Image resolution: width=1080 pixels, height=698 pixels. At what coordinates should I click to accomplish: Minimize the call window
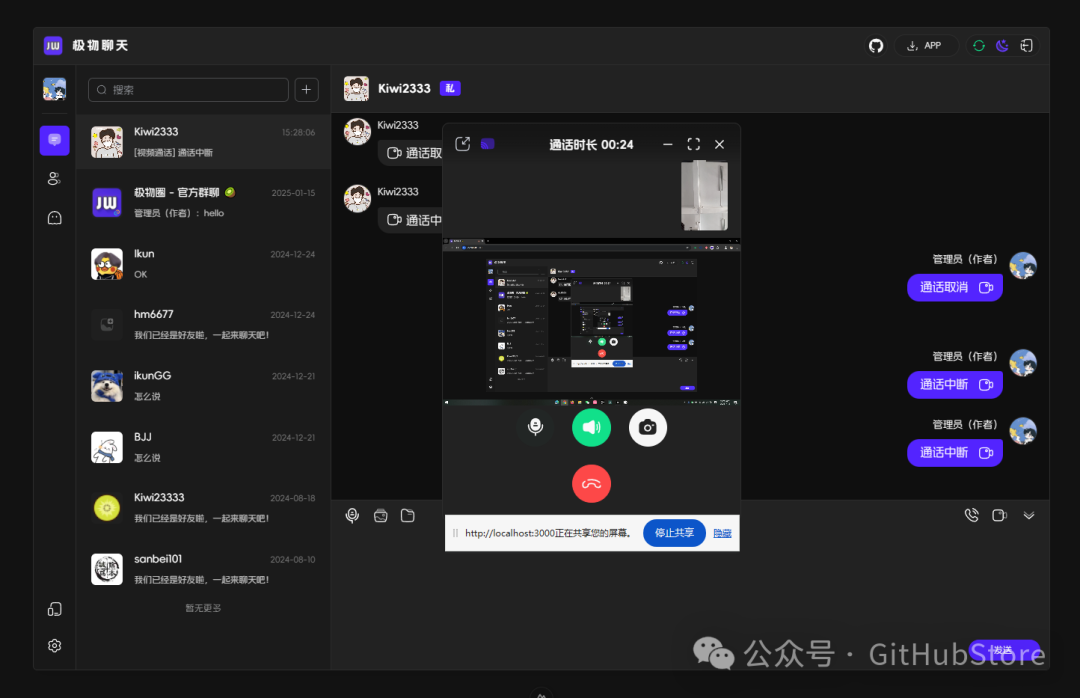click(667, 144)
